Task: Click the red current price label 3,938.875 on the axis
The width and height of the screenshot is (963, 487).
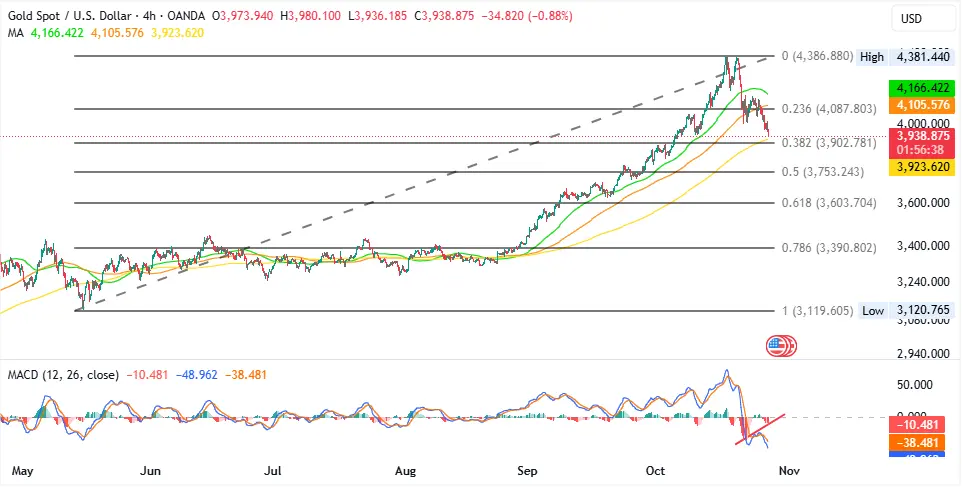Action: click(x=921, y=135)
